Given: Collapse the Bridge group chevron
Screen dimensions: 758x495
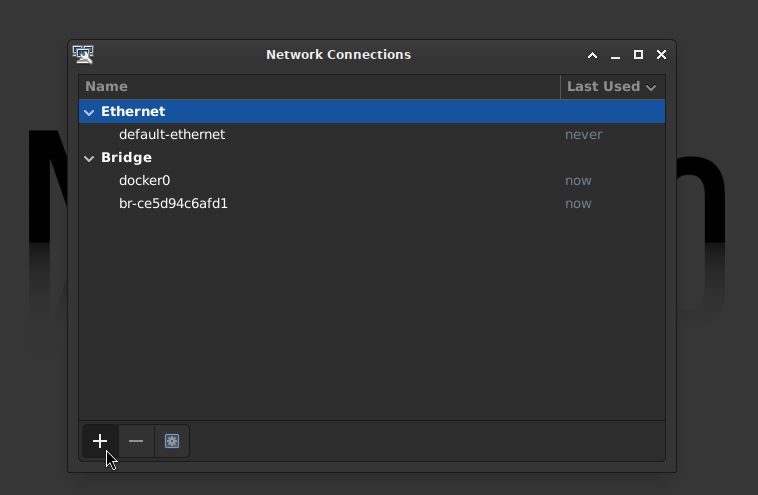Looking at the screenshot, I should pos(89,158).
